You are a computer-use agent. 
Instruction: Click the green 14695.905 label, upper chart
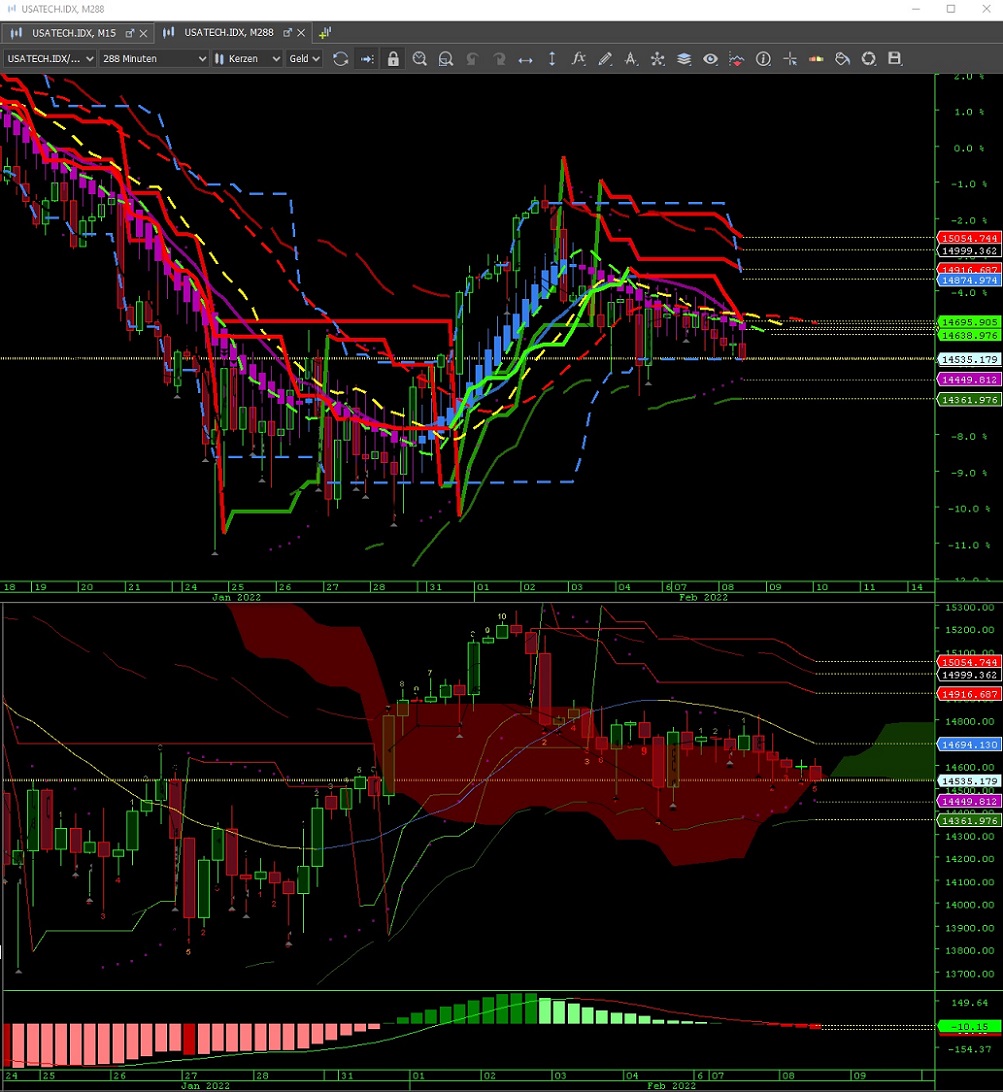coord(969,322)
